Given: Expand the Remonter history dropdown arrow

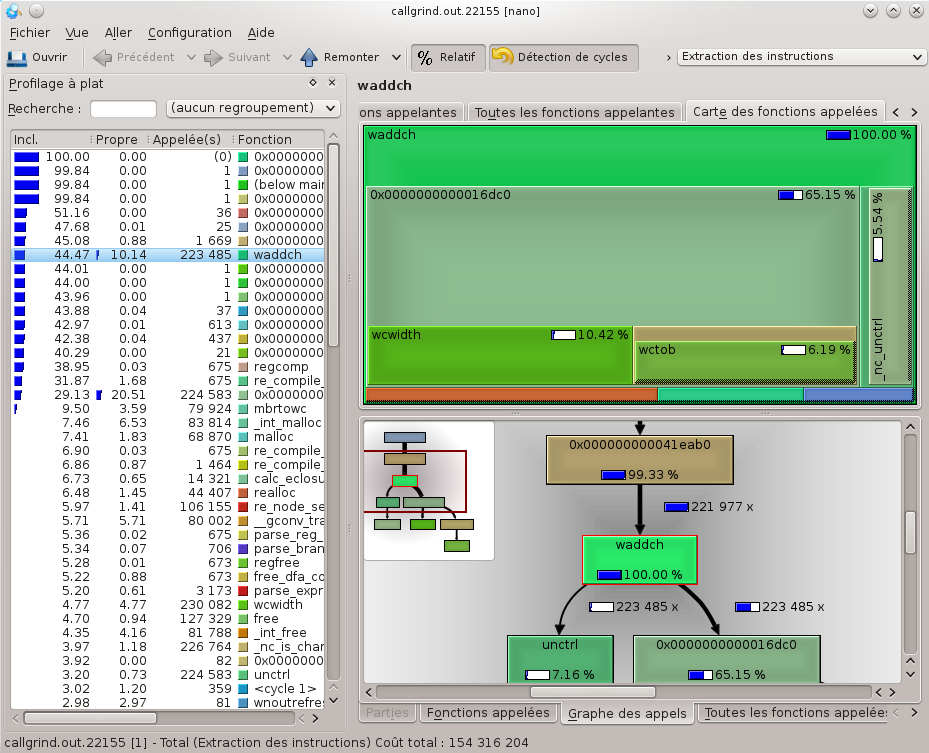Looking at the screenshot, I should [396, 57].
